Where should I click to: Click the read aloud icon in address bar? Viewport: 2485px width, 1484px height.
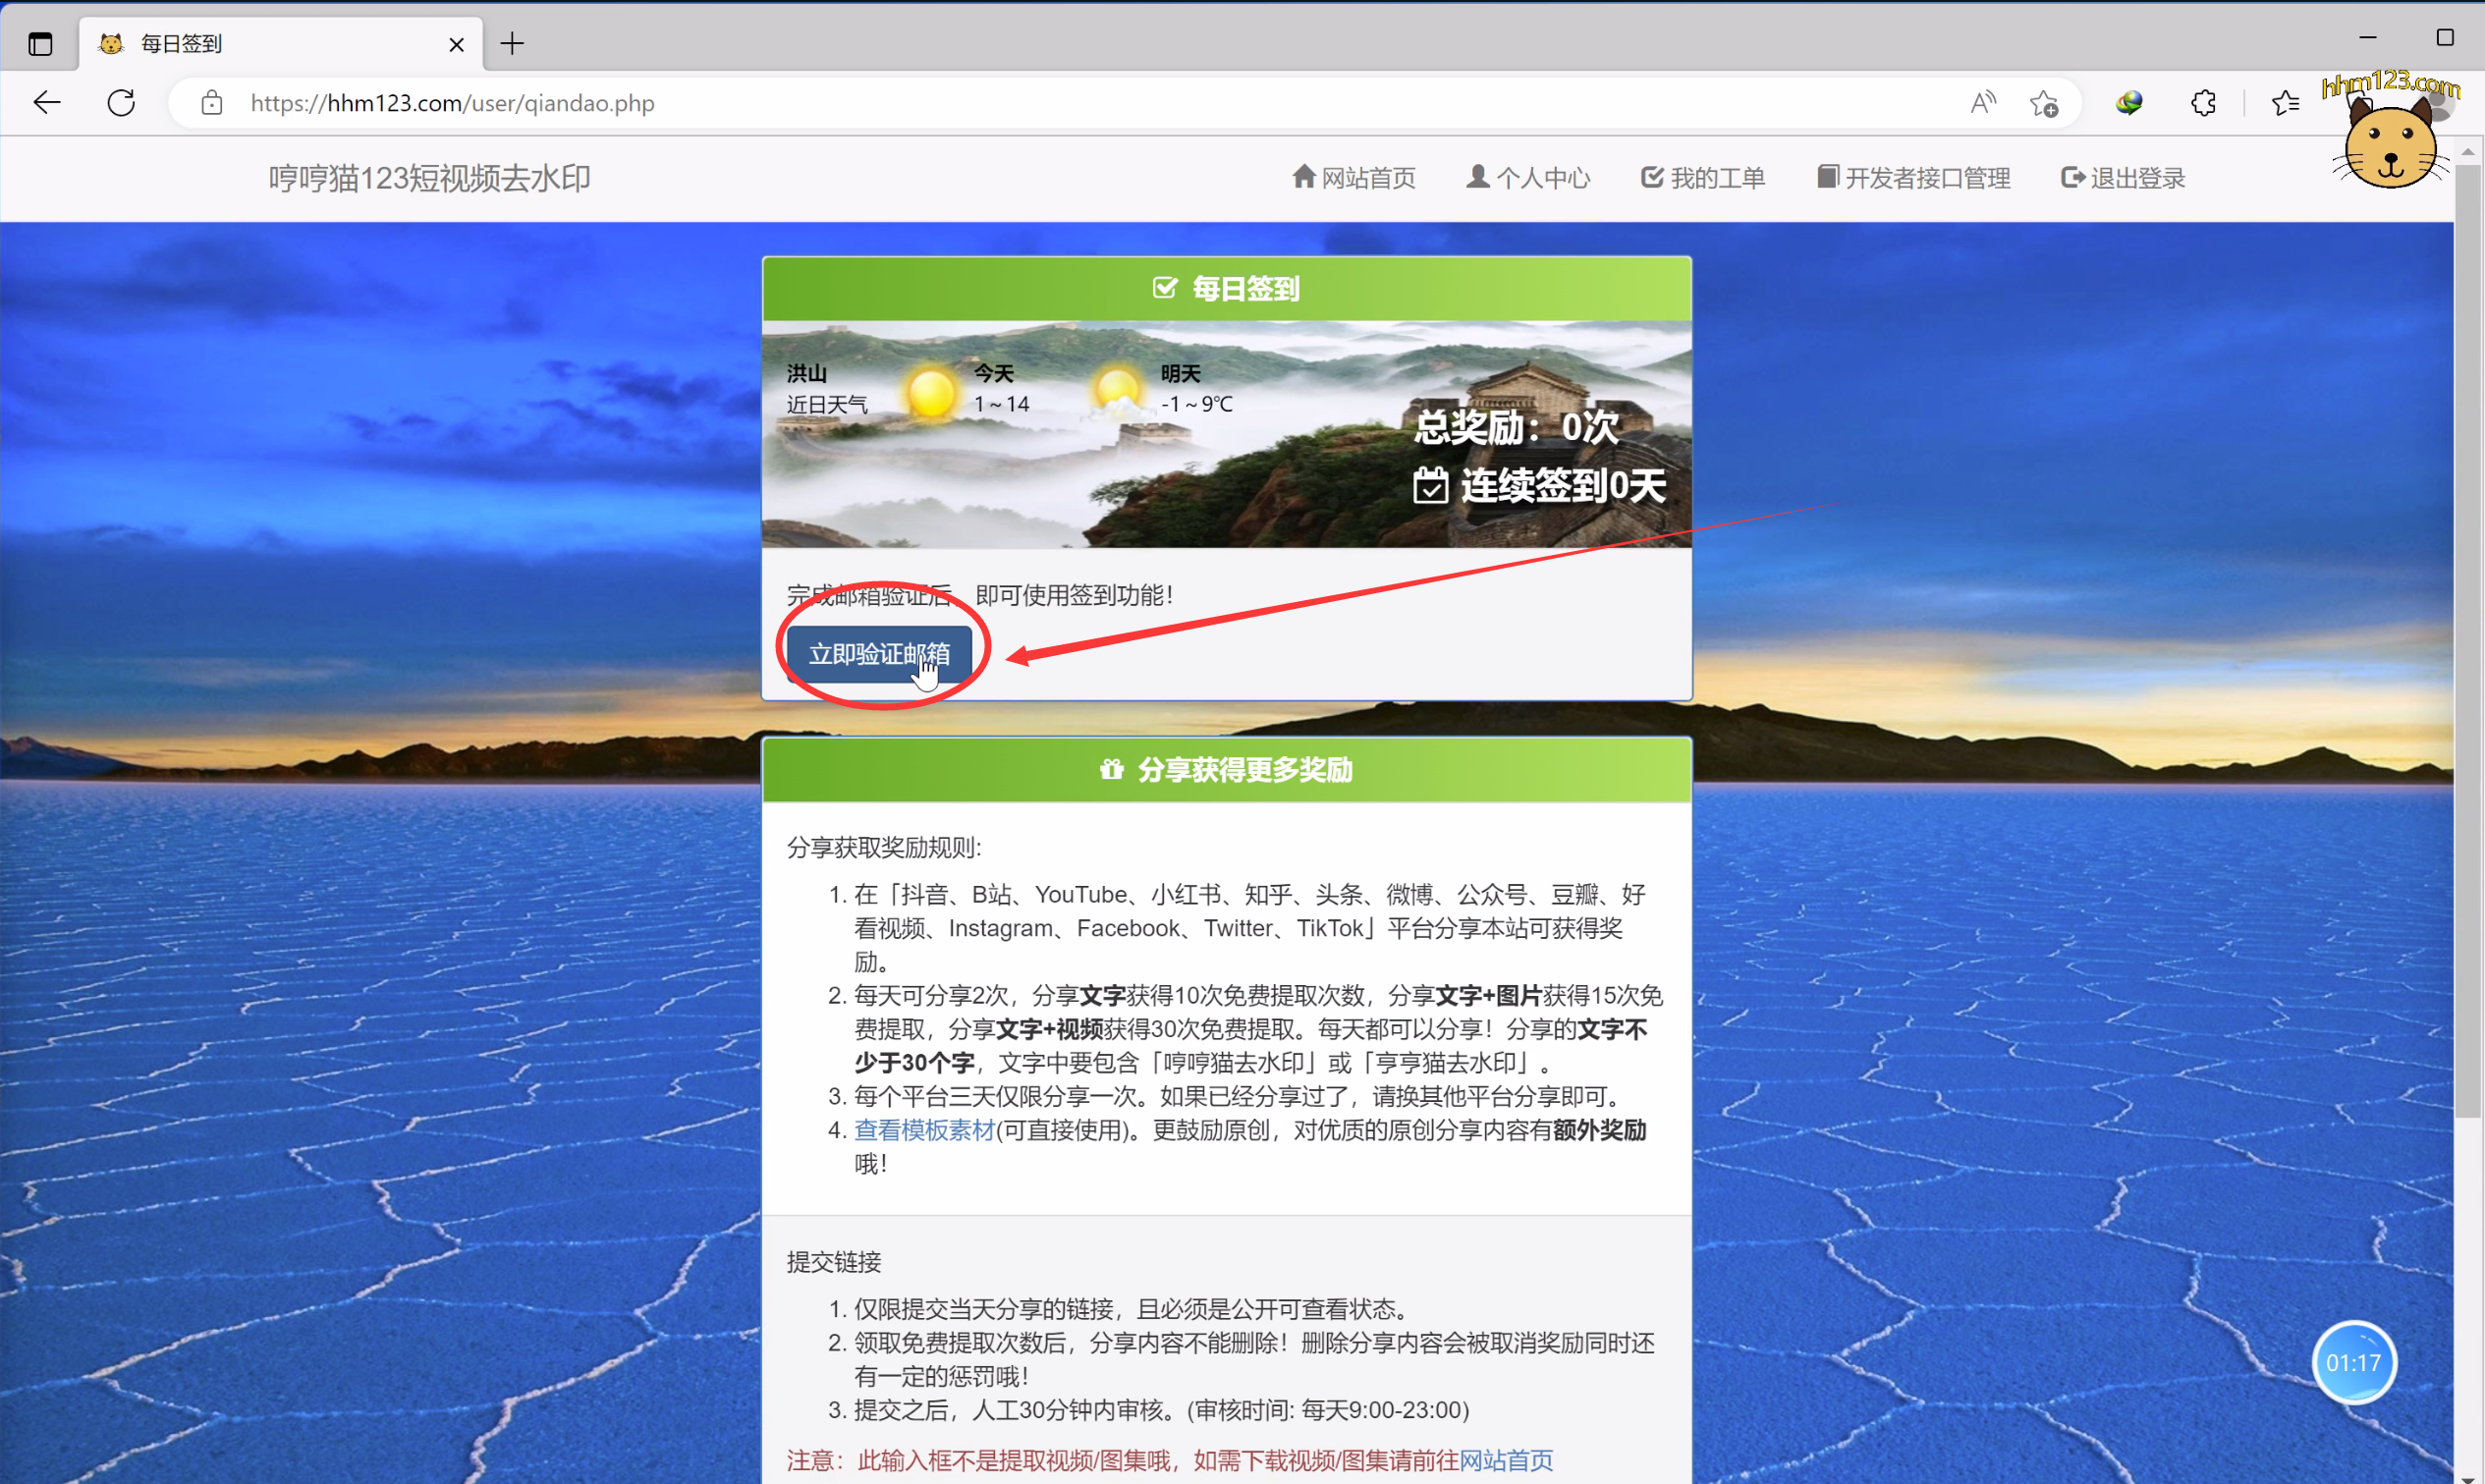point(1982,102)
